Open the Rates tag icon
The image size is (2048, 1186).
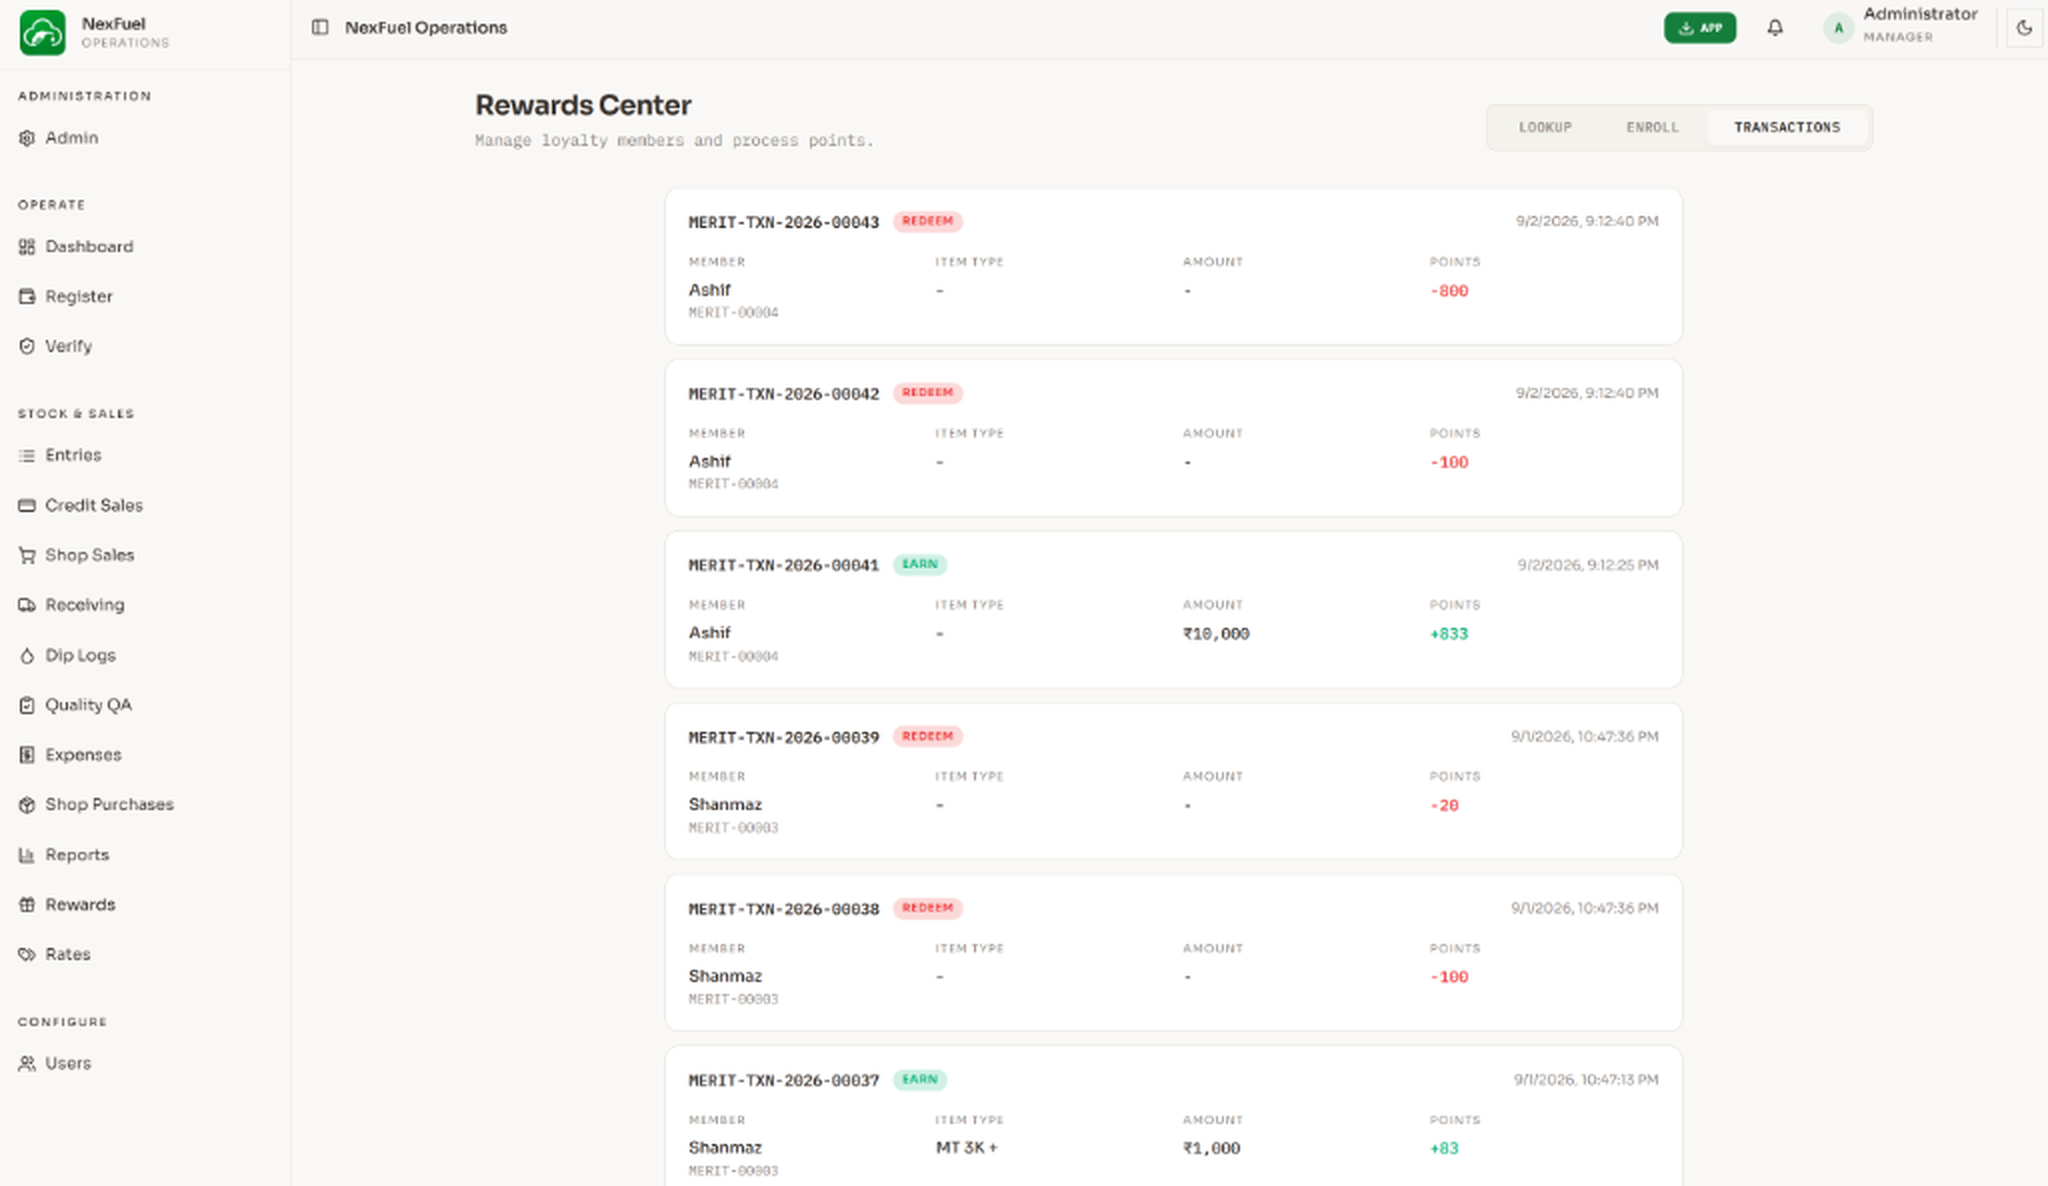coord(27,955)
